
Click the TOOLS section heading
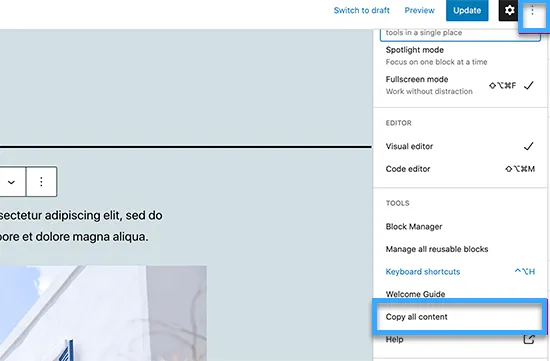click(397, 203)
